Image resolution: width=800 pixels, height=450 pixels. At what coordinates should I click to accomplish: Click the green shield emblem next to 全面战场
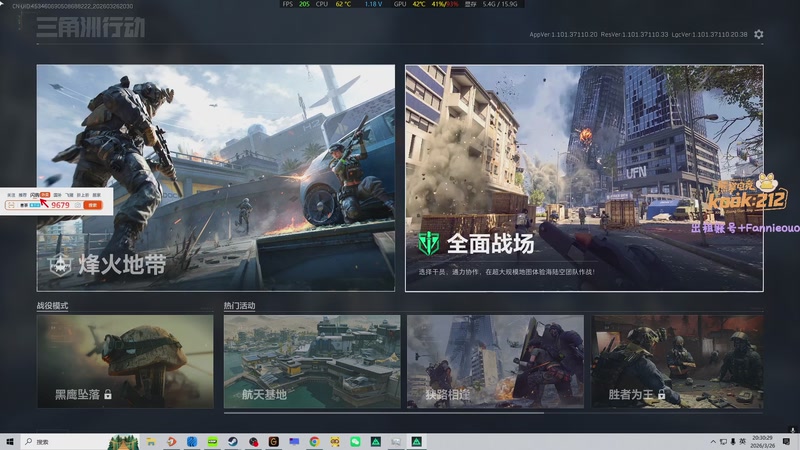tap(429, 243)
